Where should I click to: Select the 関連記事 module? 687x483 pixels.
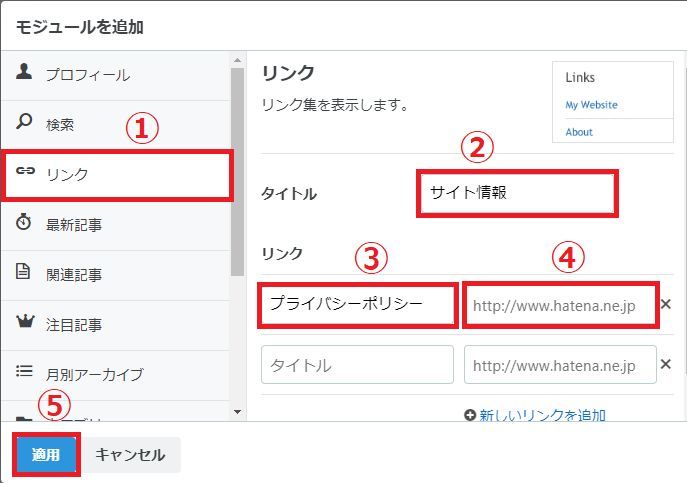click(115, 275)
